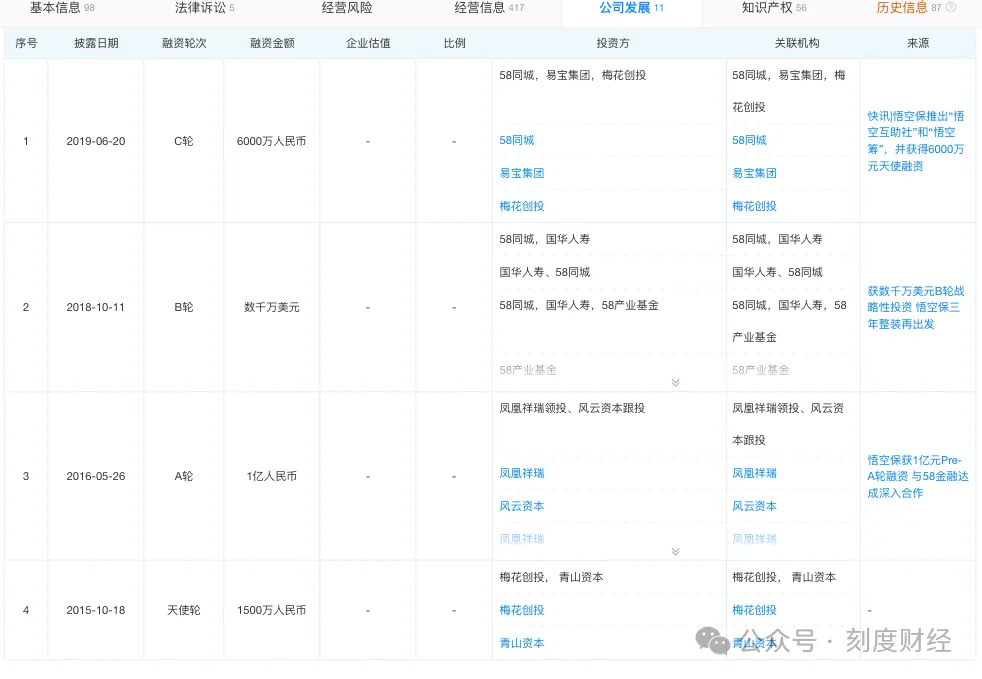Open the 经营信息 tab
This screenshot has width=982, height=679.
[489, 8]
